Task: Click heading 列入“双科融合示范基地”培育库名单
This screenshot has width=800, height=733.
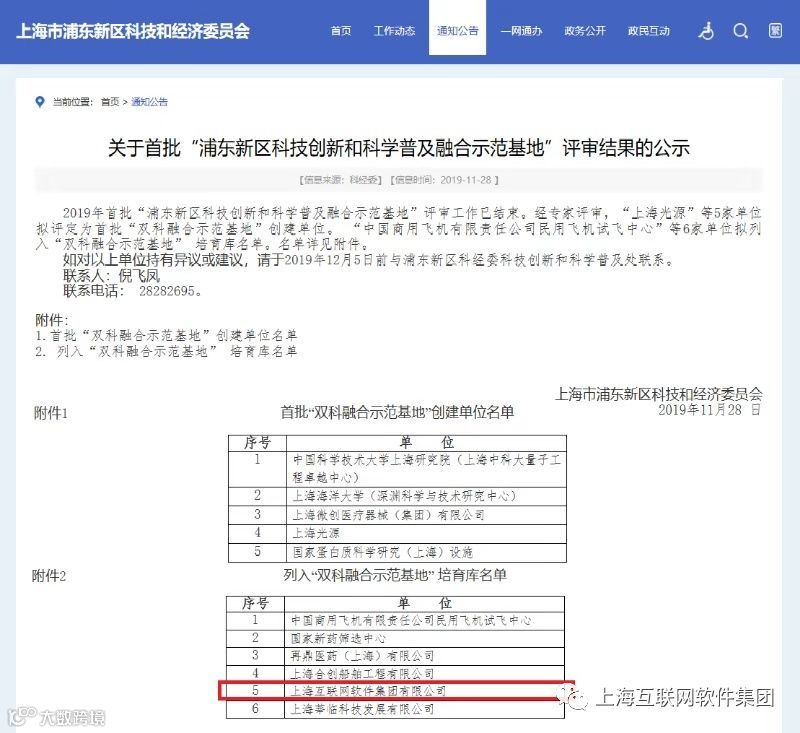Action: tap(395, 575)
